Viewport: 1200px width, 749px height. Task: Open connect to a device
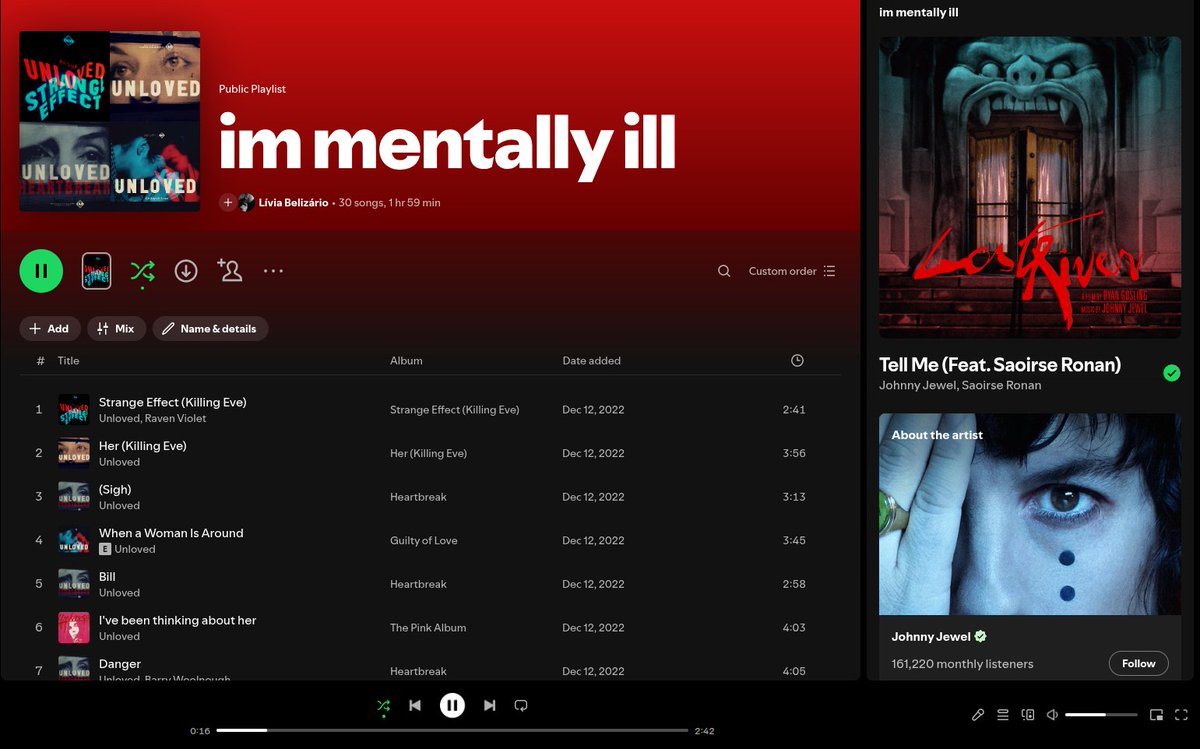[x=1028, y=715]
